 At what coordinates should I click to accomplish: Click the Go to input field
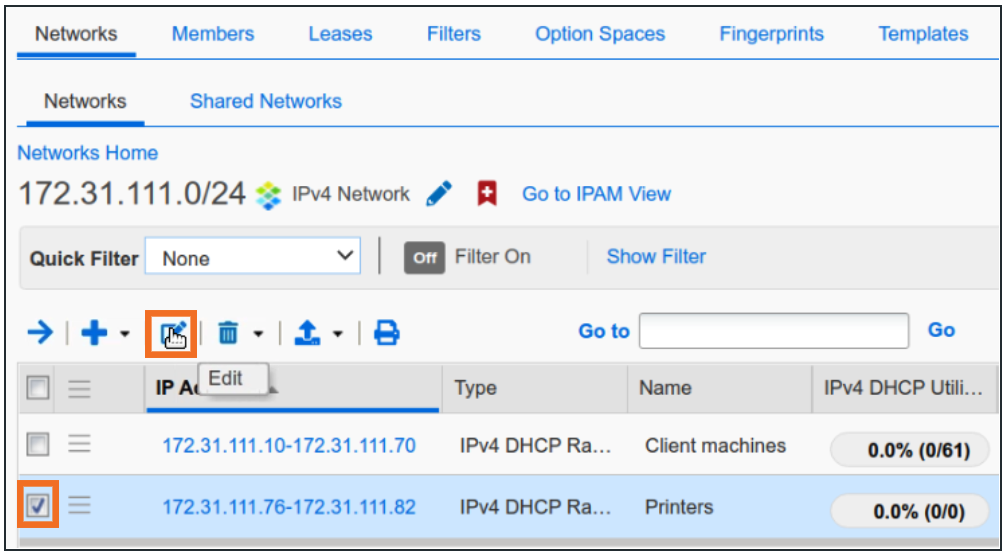pos(773,331)
